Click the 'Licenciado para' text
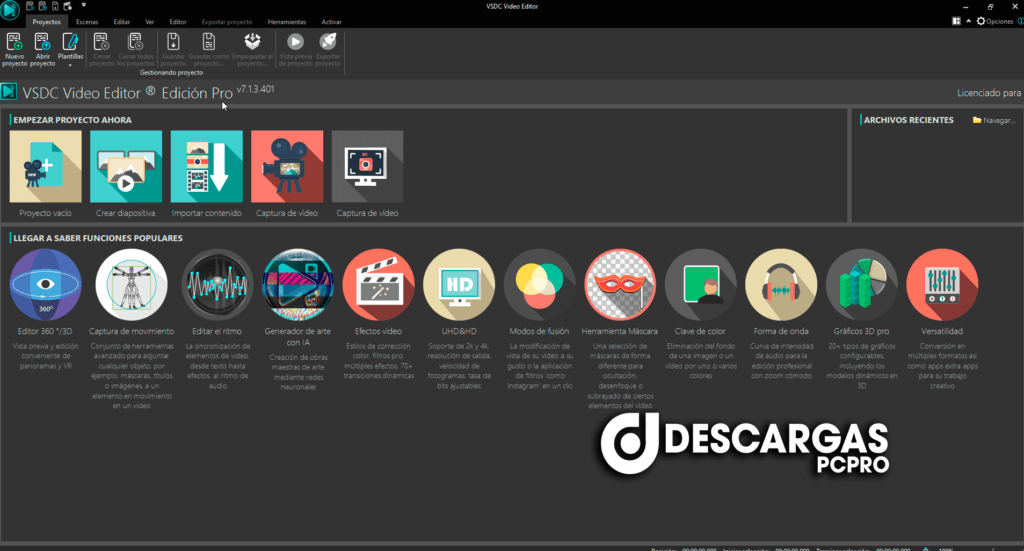 (x=989, y=93)
